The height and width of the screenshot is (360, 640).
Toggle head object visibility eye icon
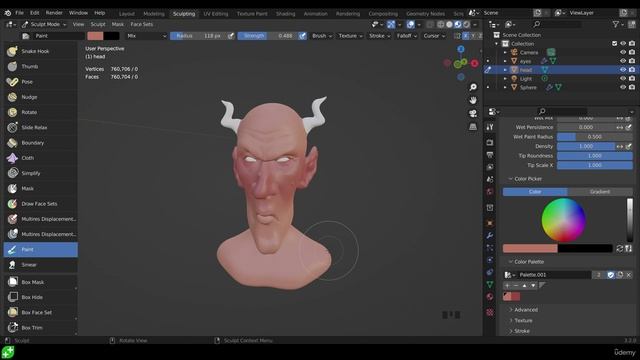pos(623,70)
